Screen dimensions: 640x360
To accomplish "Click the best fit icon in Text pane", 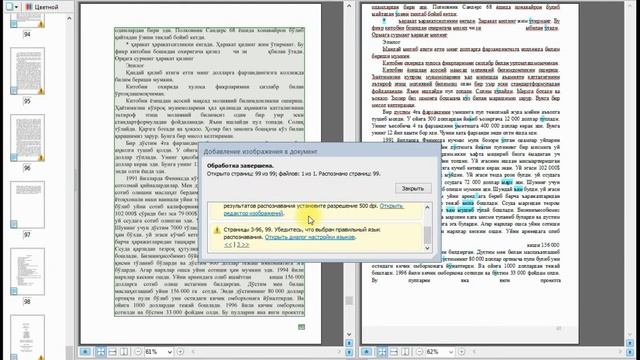I will coord(382,351).
